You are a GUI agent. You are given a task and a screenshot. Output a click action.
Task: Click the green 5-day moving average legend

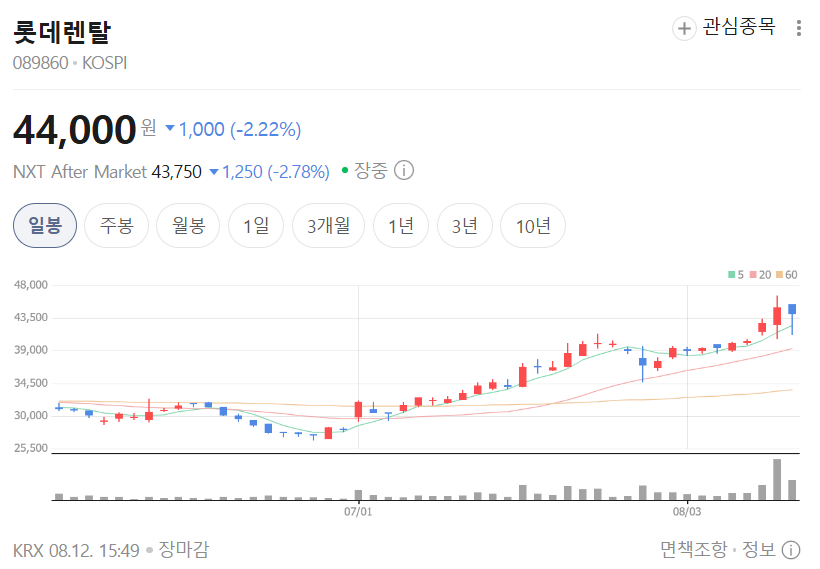[x=736, y=275]
